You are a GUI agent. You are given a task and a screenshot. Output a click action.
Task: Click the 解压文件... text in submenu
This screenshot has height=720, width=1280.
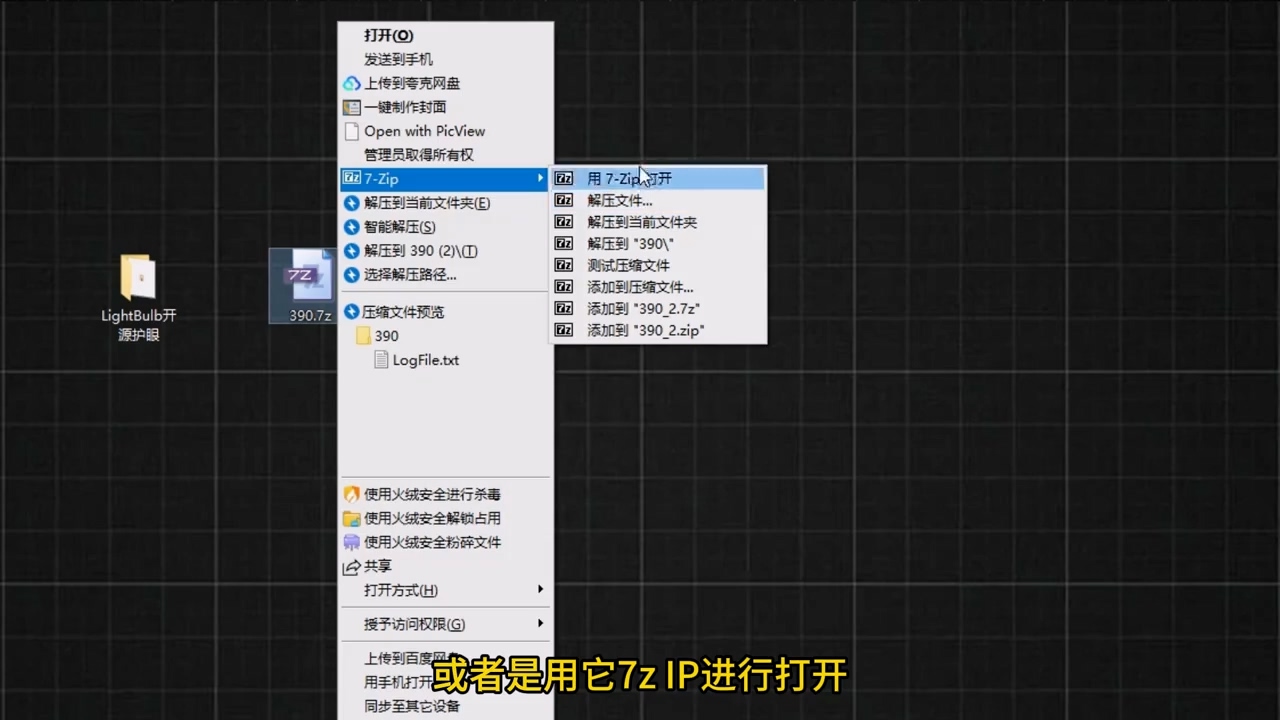click(620, 200)
